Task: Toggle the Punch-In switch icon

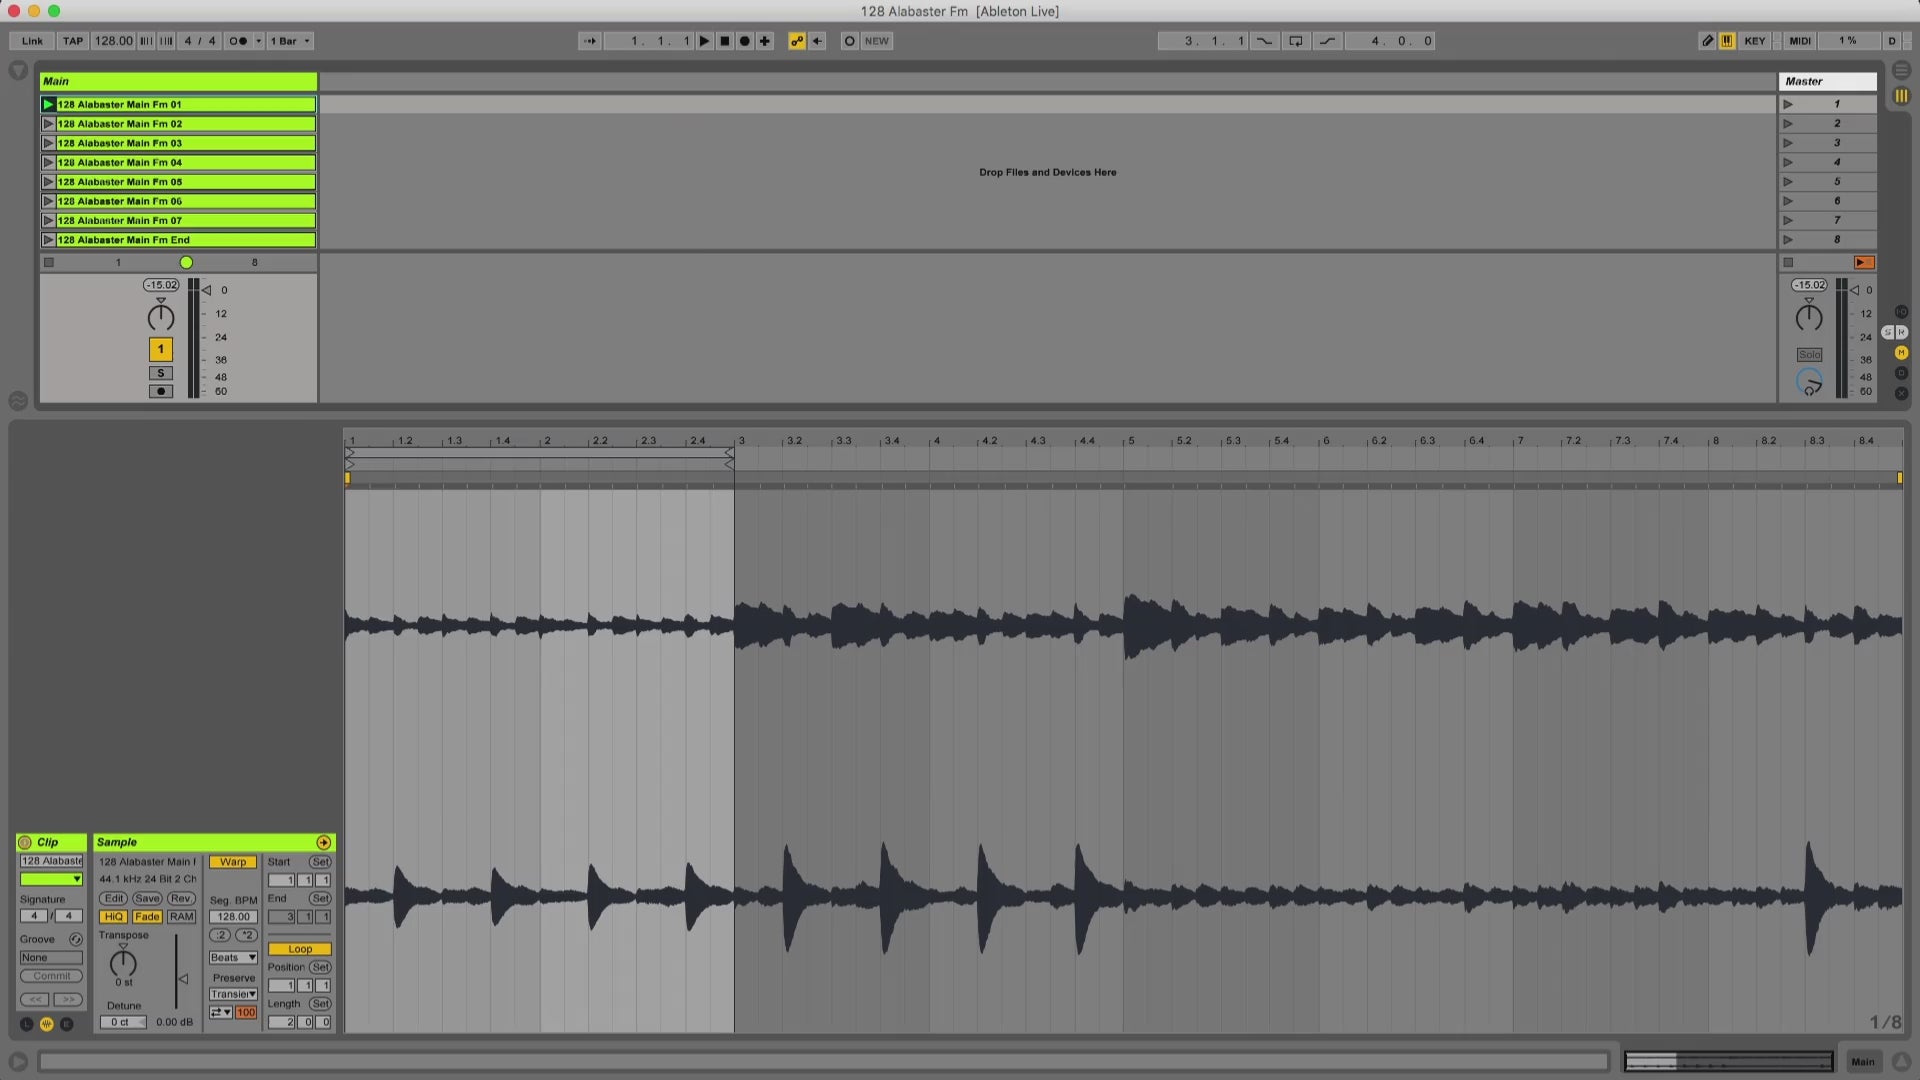Action: (1265, 41)
